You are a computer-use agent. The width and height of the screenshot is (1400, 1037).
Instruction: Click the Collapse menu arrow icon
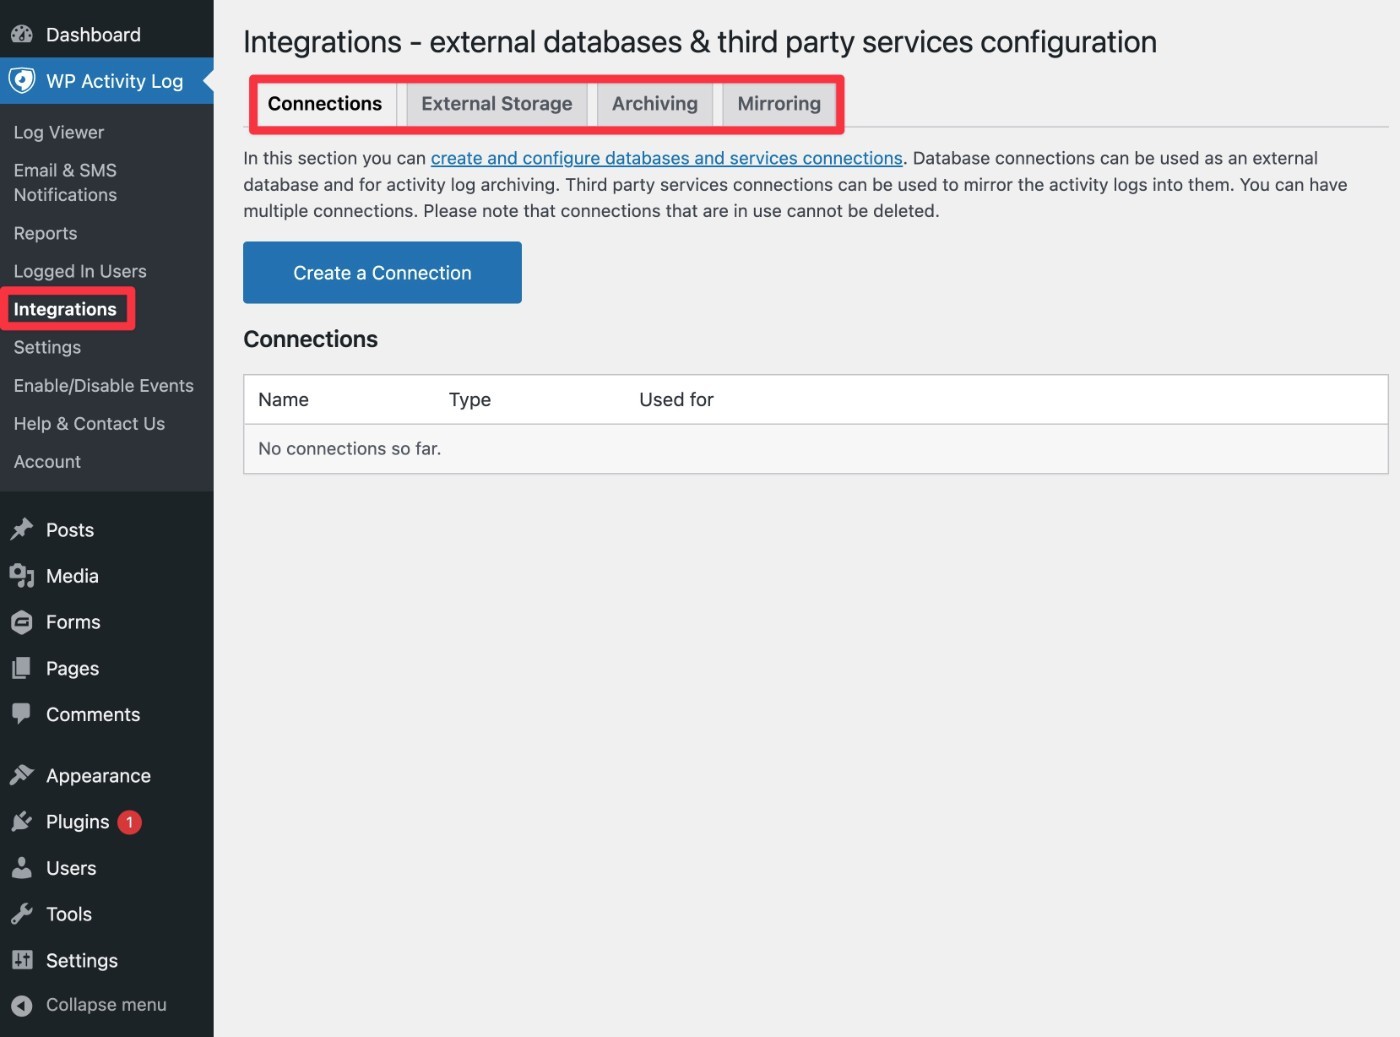(22, 1005)
